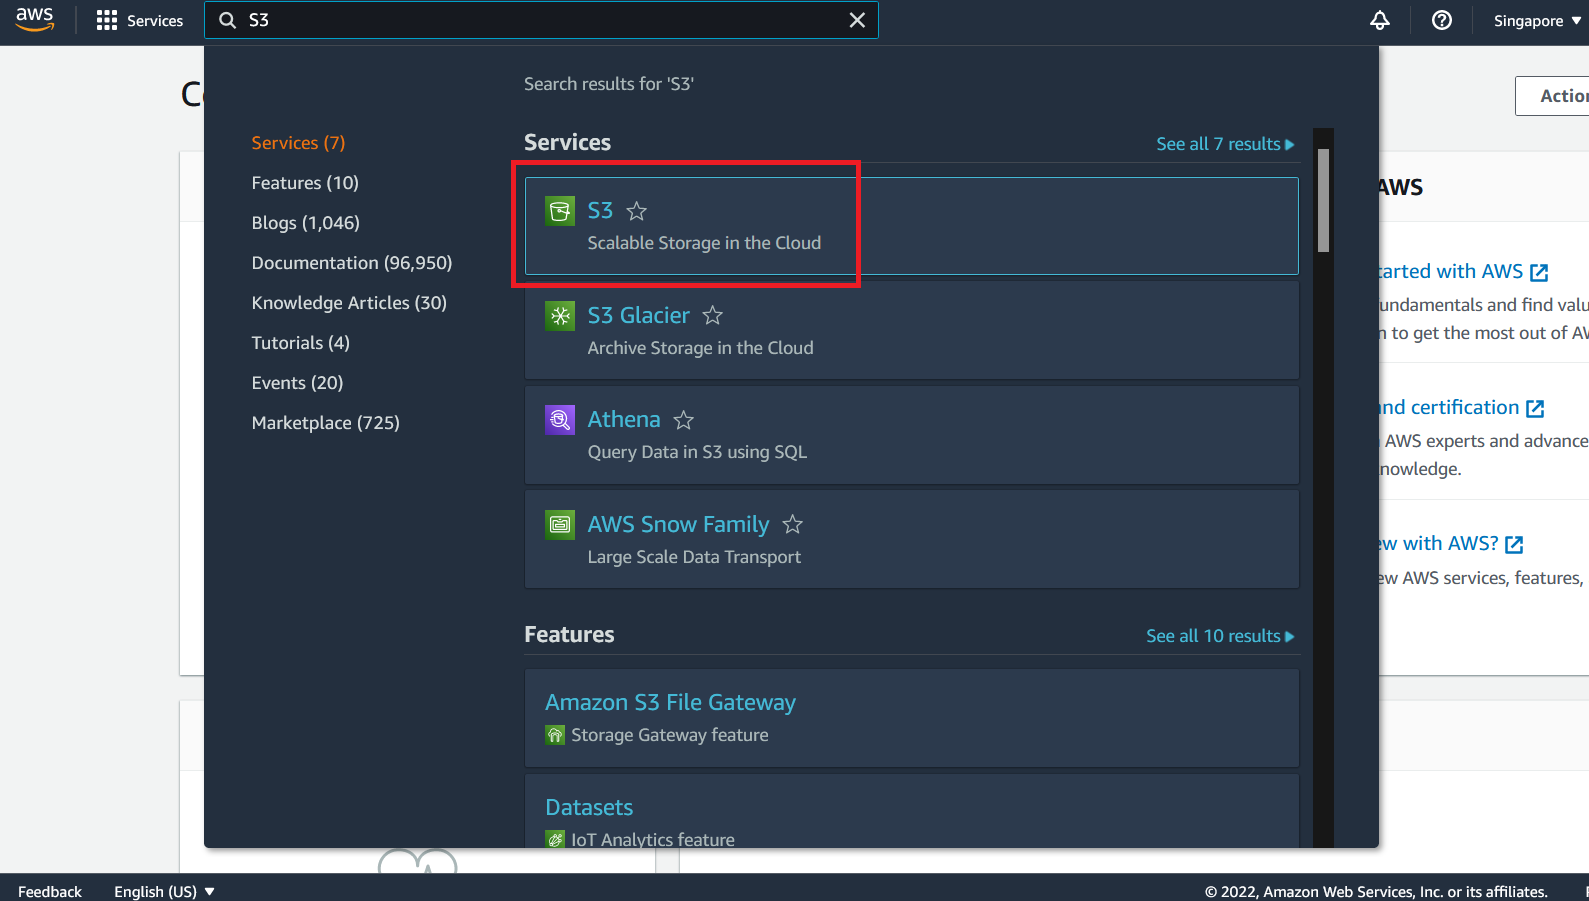
Task: Click the Storage Gateway feature icon
Action: 555,735
